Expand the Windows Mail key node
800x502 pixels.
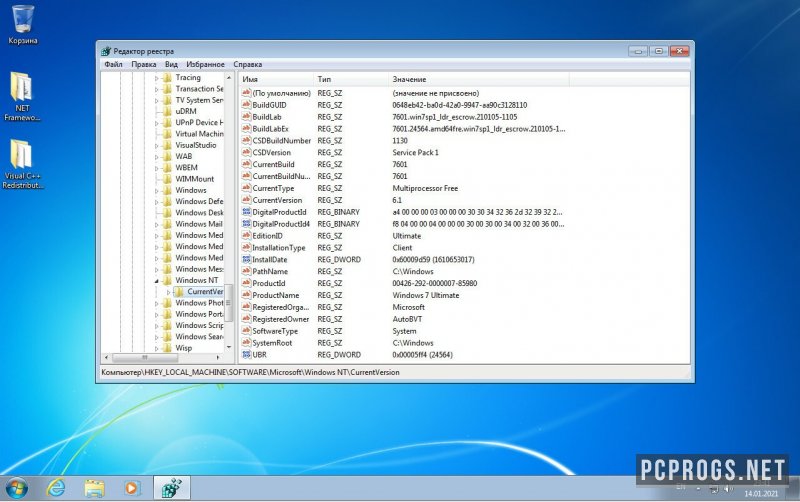pos(157,224)
